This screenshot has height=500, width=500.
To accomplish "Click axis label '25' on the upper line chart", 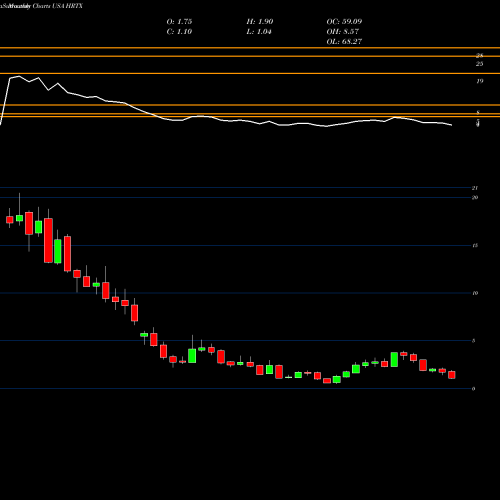I will (479, 64).
